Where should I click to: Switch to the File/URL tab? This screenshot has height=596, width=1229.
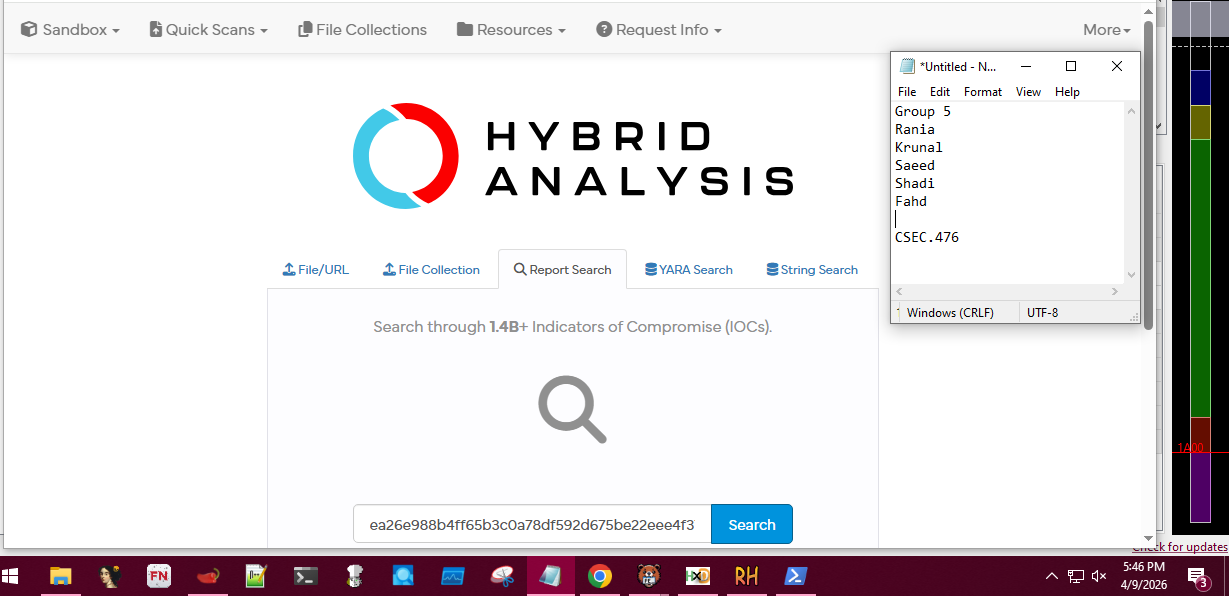316,270
